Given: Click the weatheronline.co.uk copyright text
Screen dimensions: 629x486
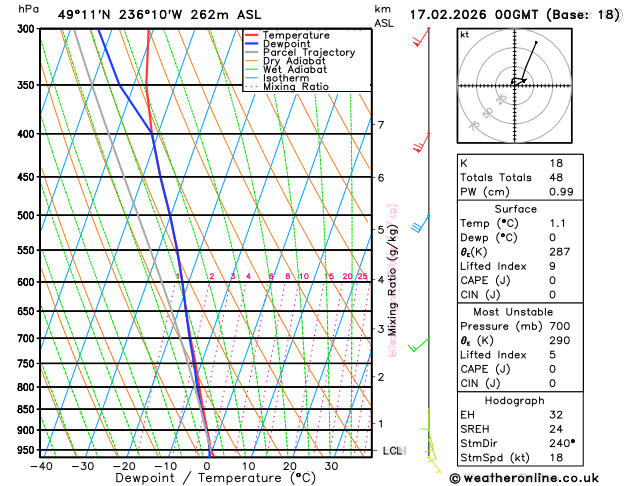Looking at the screenshot, I should (524, 478).
